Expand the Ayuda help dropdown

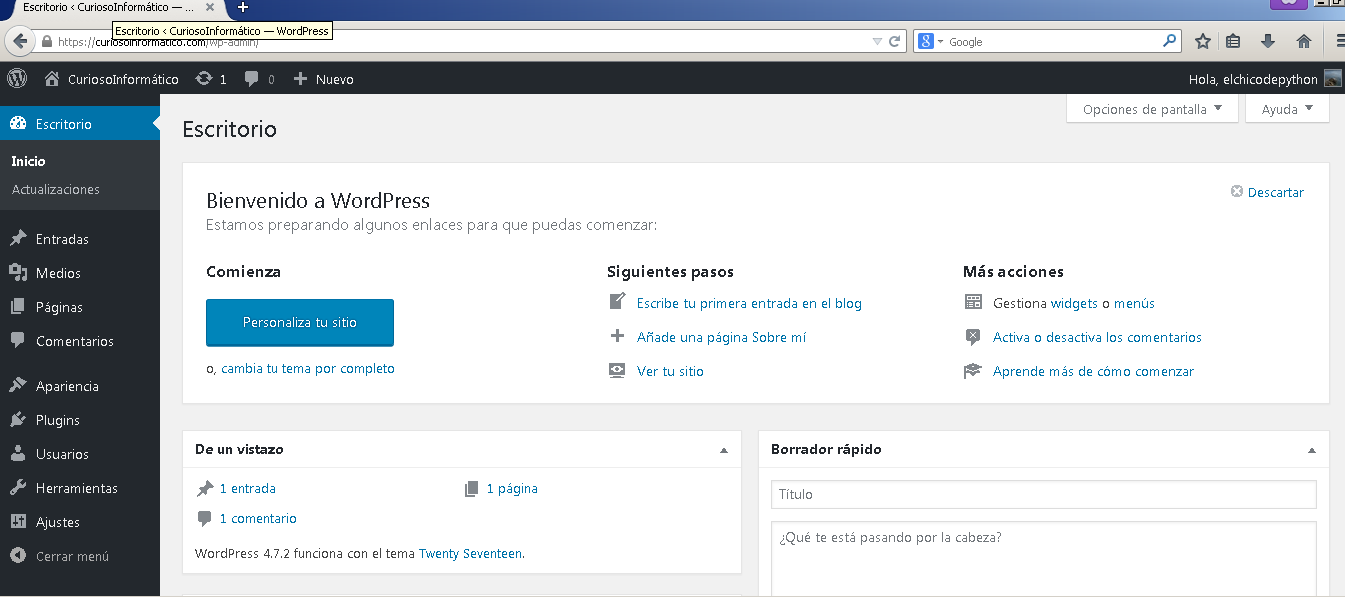click(x=1287, y=109)
